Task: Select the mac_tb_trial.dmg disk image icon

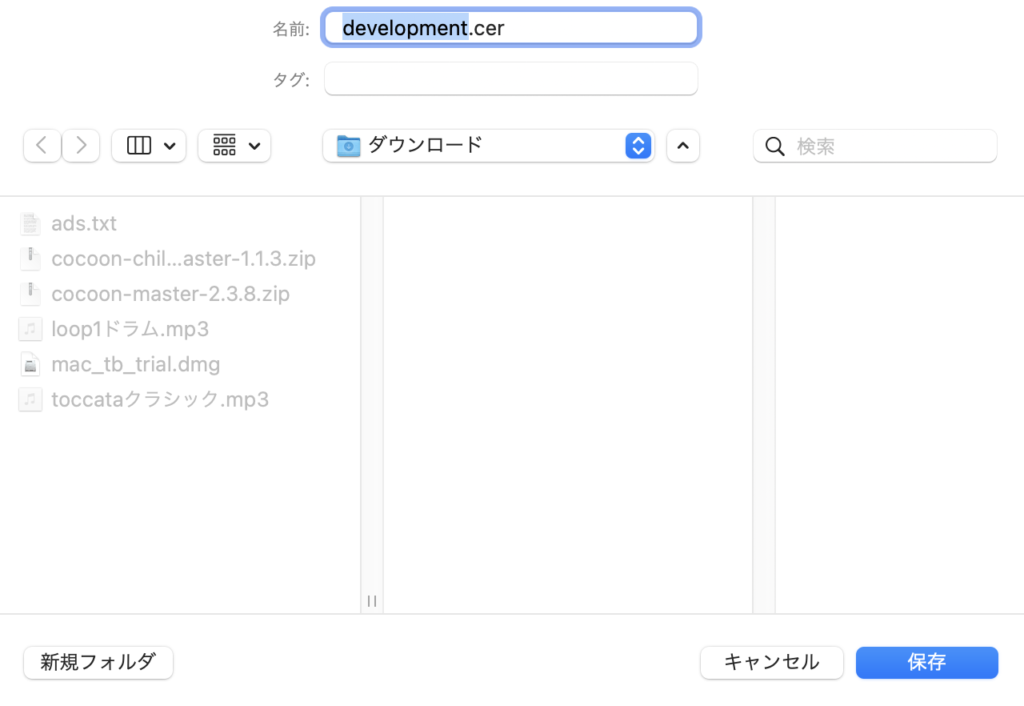Action: tap(31, 364)
